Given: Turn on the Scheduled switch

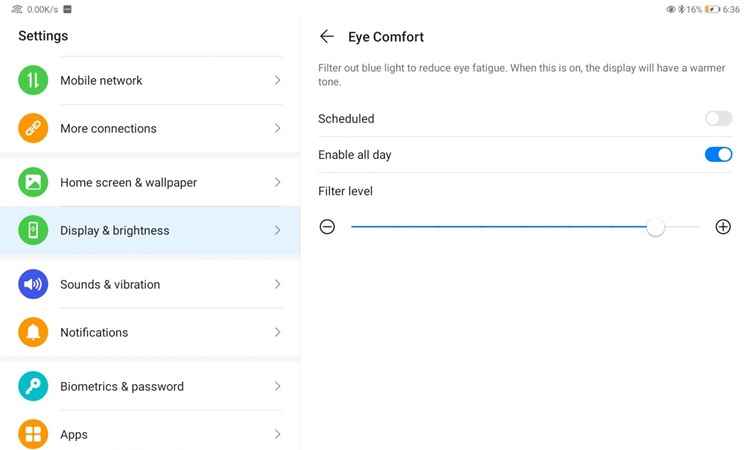Looking at the screenshot, I should point(718,119).
